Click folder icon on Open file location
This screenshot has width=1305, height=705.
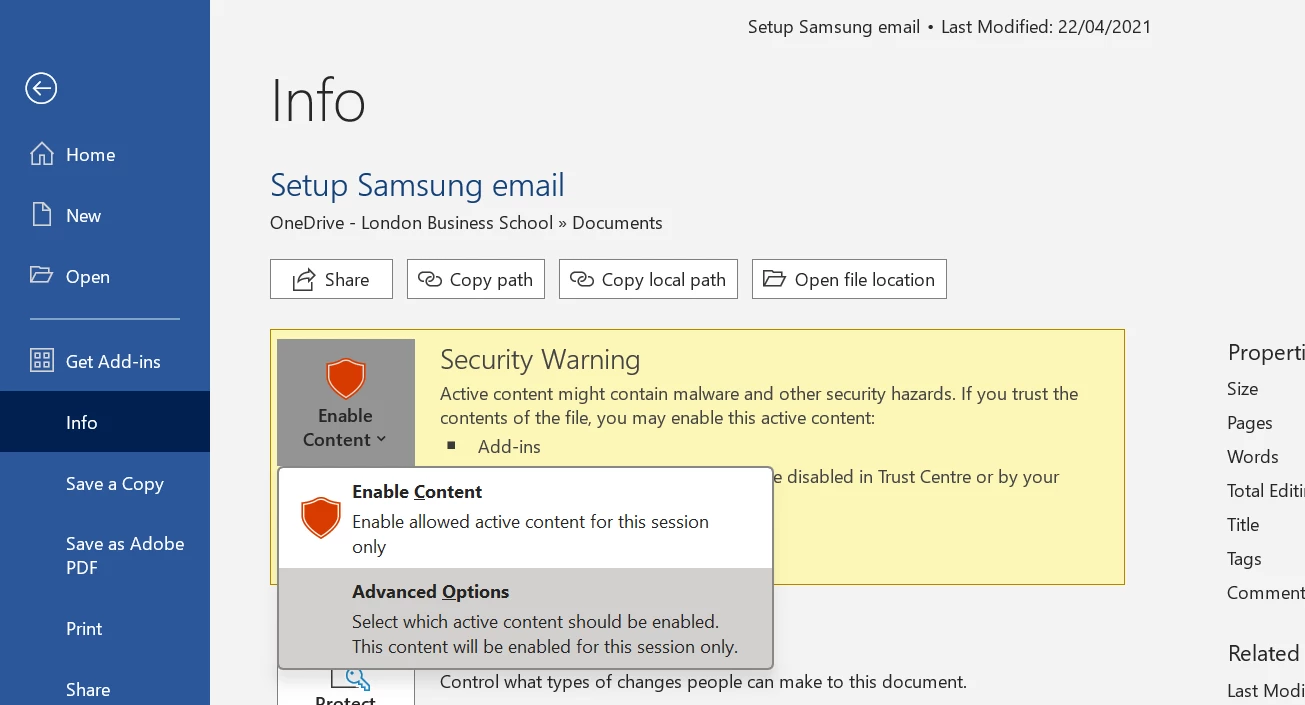pyautogui.click(x=774, y=279)
